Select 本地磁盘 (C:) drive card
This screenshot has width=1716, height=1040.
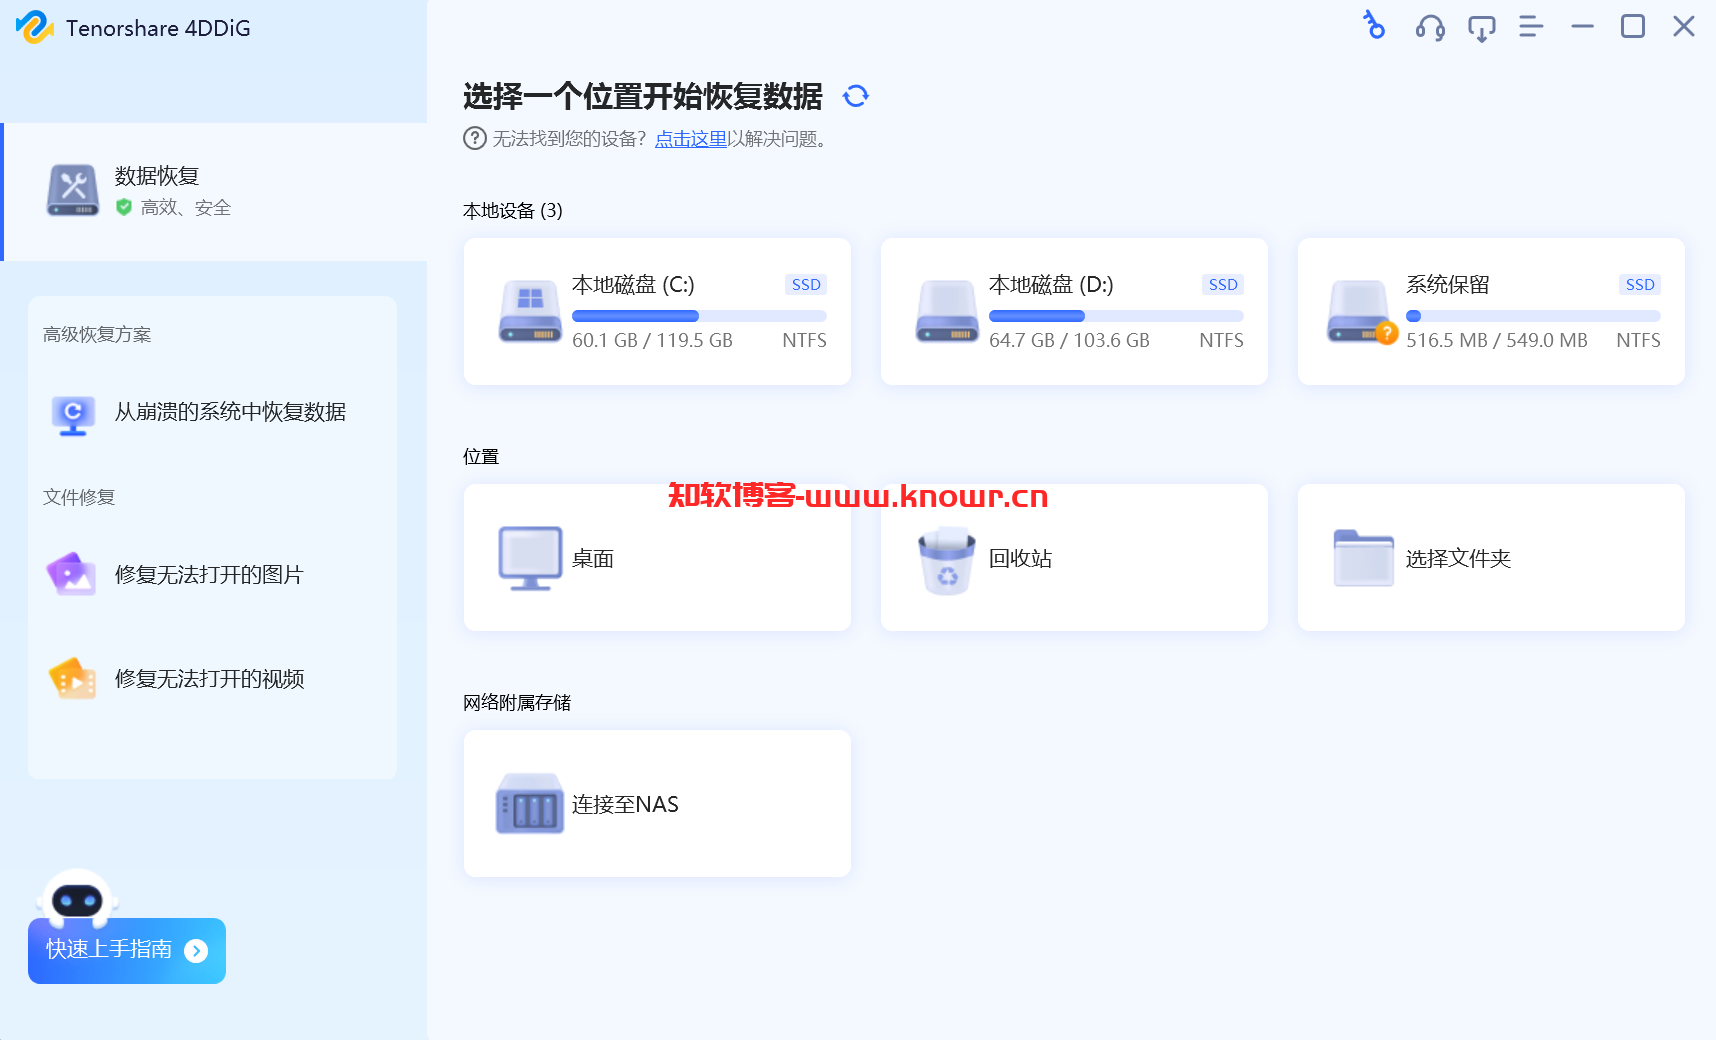pyautogui.click(x=657, y=311)
